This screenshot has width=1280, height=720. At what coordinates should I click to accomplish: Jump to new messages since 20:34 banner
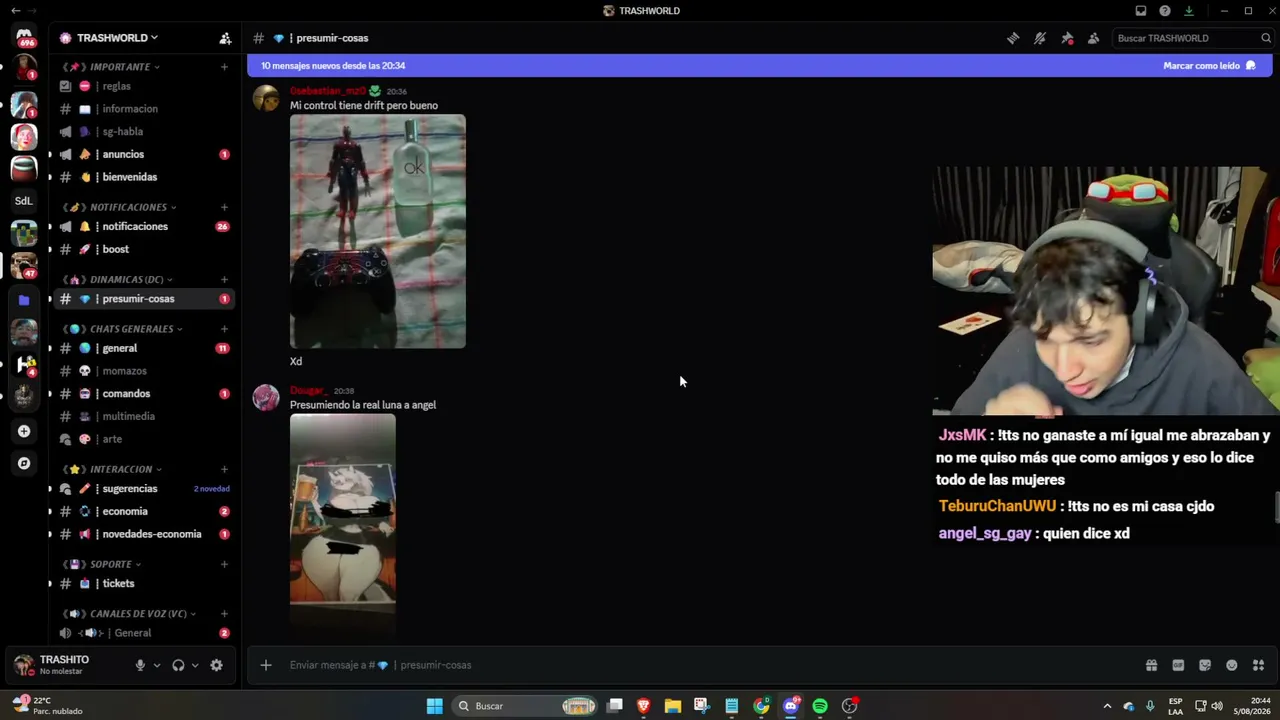click(x=333, y=66)
